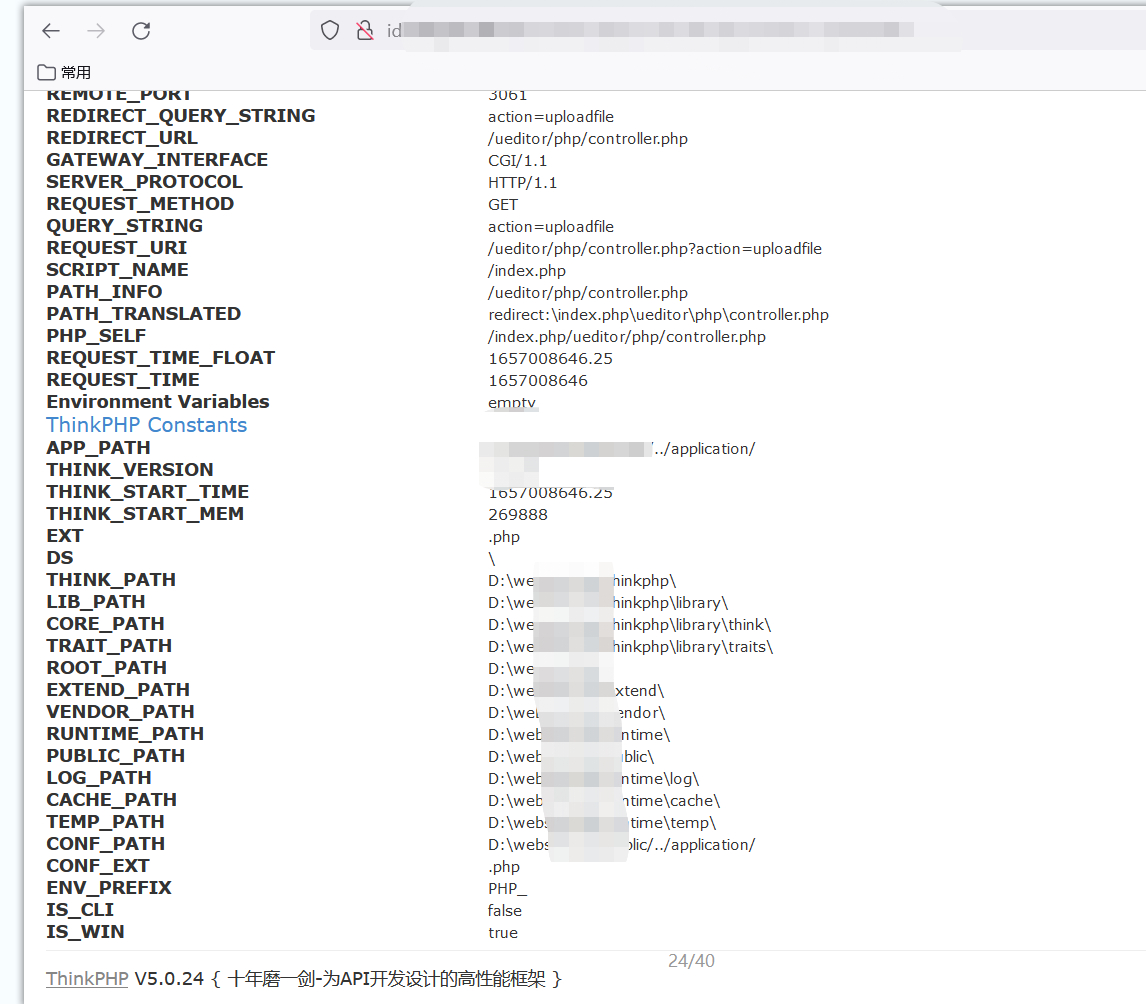Select CONF_EXT label
This screenshot has height=1004, width=1146.
[98, 864]
